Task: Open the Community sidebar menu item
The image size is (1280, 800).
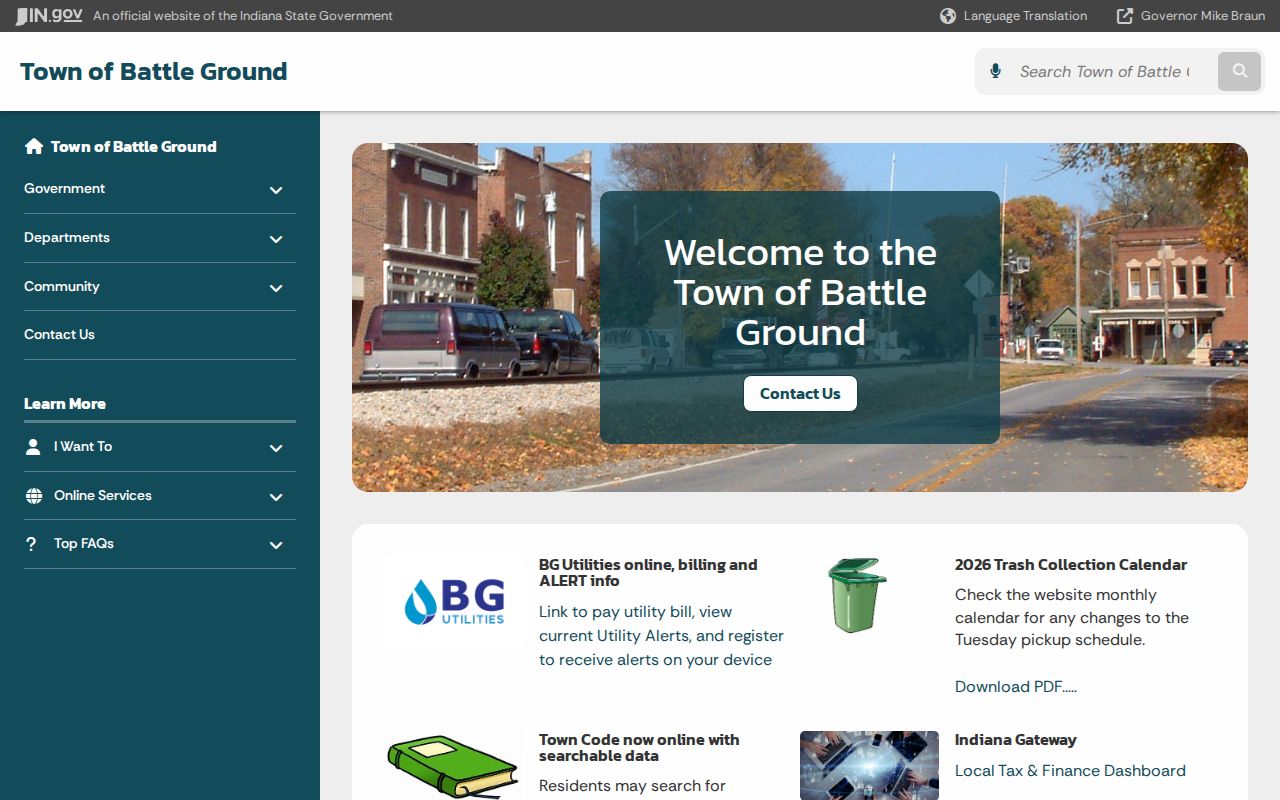Action: [x=62, y=286]
